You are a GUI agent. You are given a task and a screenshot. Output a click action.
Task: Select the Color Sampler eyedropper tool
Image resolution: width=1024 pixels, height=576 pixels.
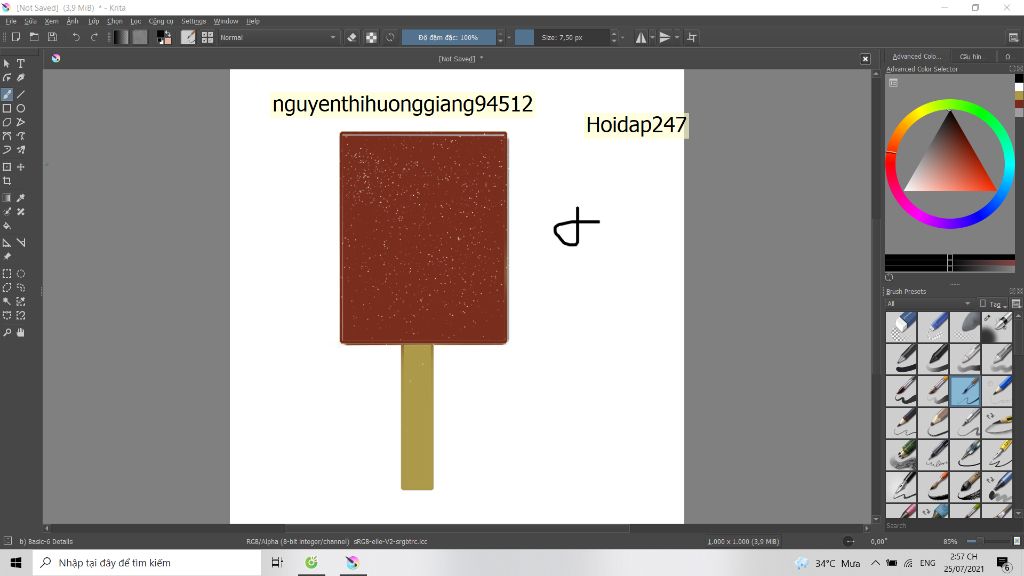pos(21,198)
